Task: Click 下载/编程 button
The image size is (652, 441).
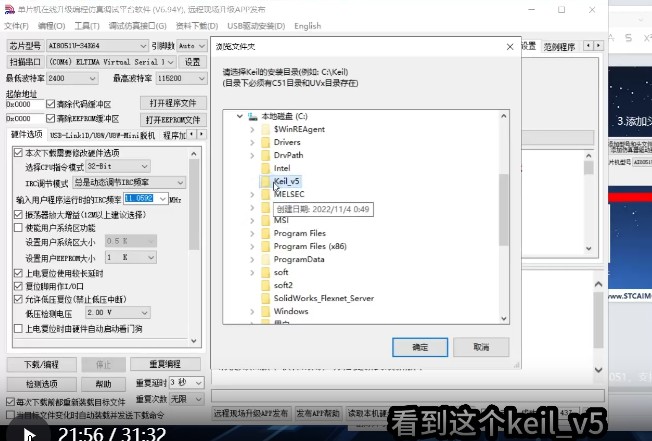Action: pyautogui.click(x=41, y=365)
